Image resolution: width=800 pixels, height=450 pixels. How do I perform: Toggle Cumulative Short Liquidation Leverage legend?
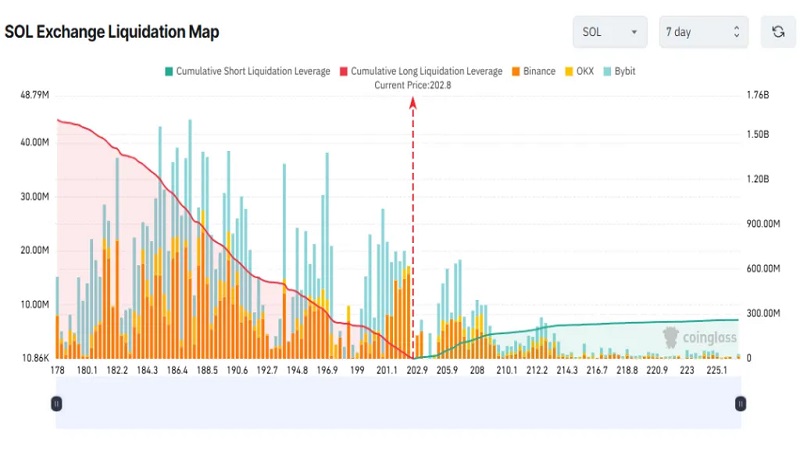click(247, 72)
